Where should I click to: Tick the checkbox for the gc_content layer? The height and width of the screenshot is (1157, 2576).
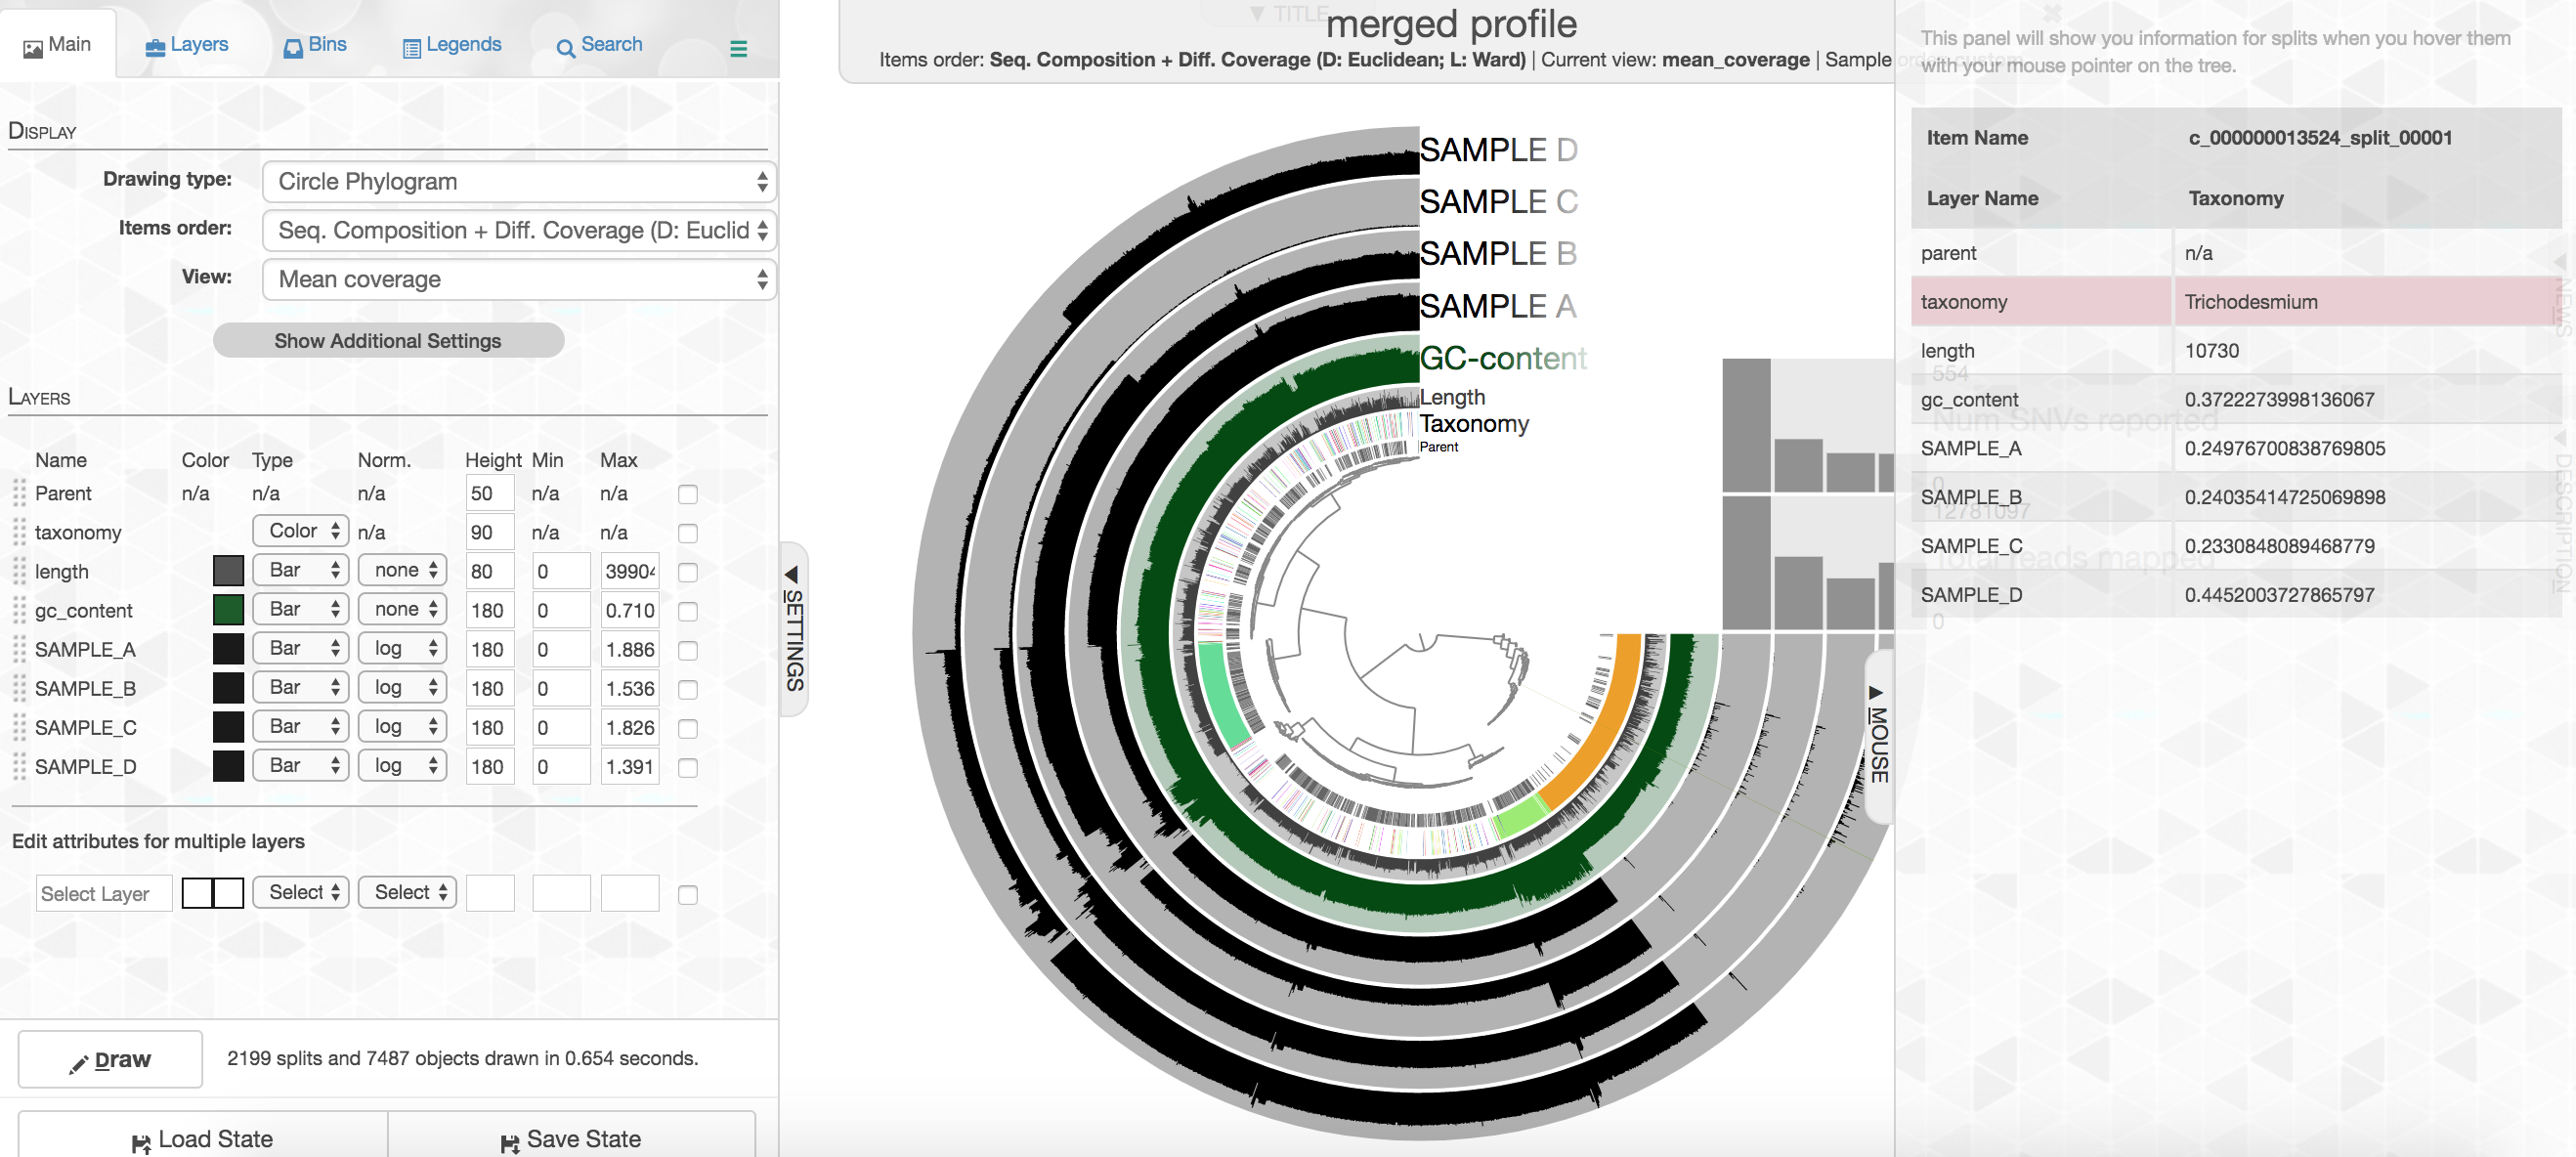[x=688, y=611]
